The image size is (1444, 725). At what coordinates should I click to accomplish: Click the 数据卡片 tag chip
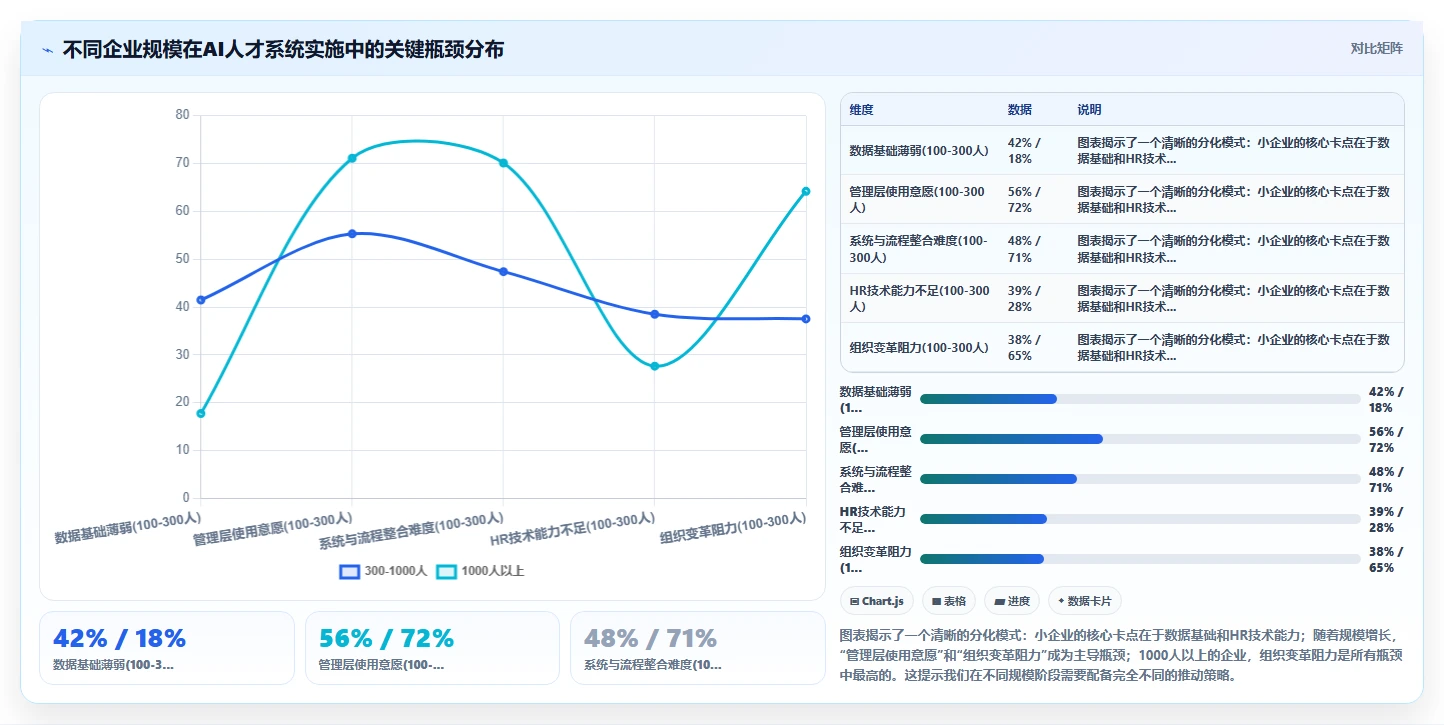point(1085,601)
